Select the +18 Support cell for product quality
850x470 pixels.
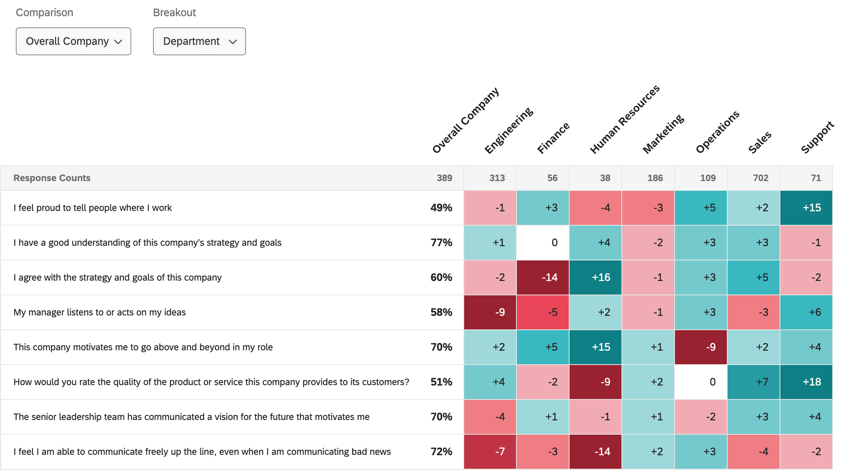(x=806, y=382)
